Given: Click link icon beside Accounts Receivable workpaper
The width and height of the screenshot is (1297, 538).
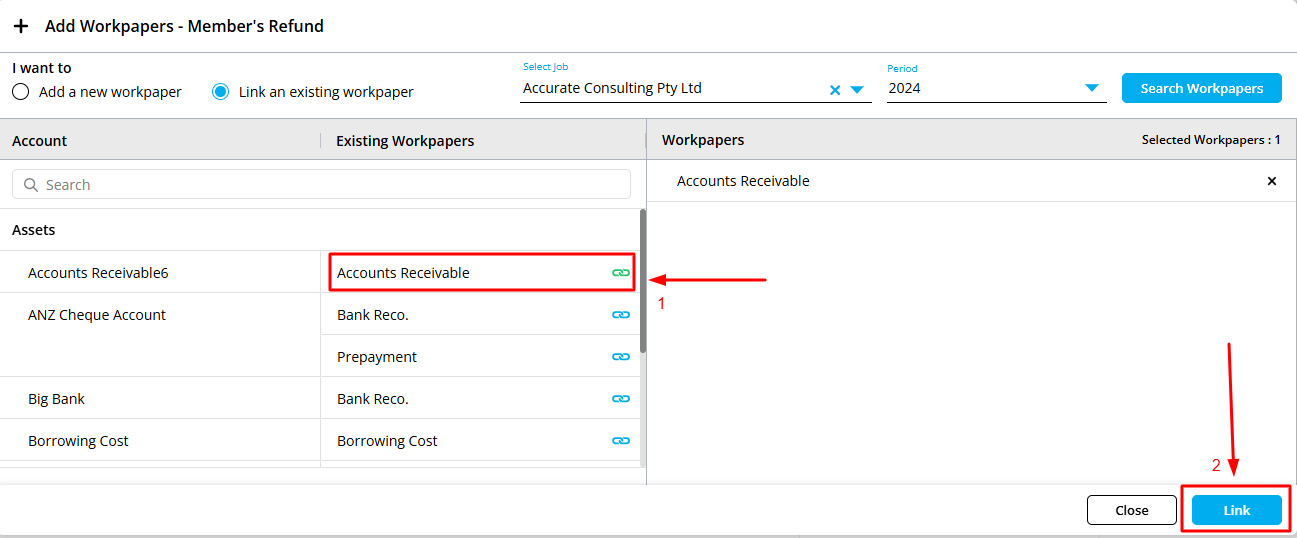Looking at the screenshot, I should point(621,273).
